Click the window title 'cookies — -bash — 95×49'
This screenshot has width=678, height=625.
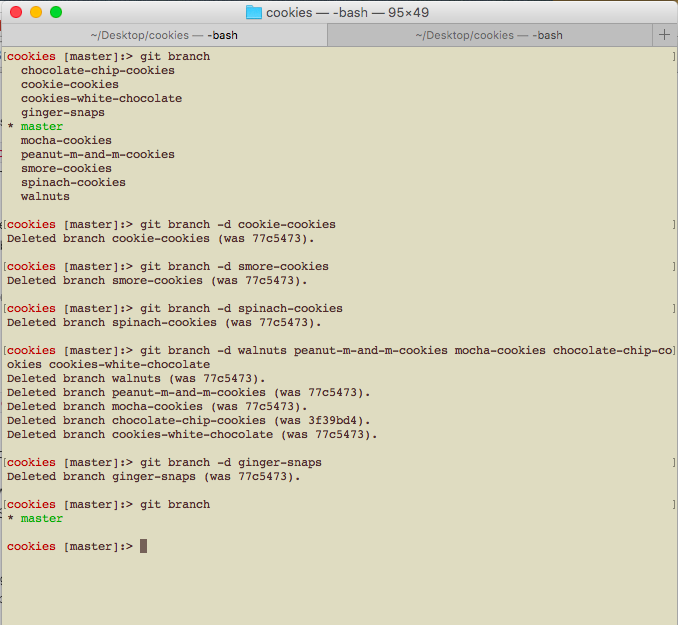(347, 13)
